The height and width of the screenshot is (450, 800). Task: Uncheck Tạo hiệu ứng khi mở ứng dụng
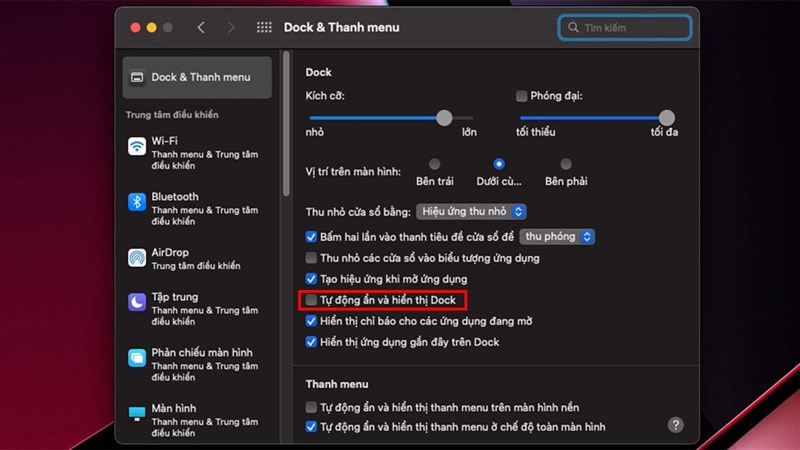coord(311,279)
